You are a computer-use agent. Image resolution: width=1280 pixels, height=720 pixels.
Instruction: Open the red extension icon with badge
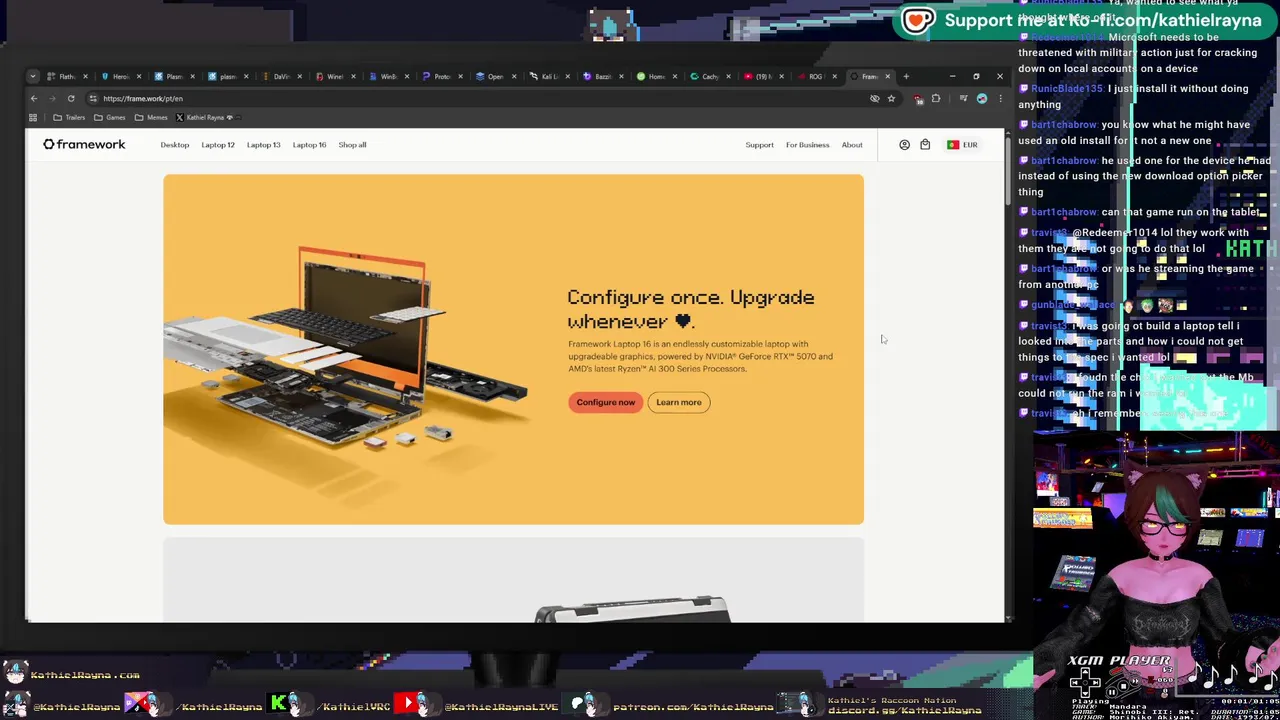pyautogui.click(x=918, y=99)
